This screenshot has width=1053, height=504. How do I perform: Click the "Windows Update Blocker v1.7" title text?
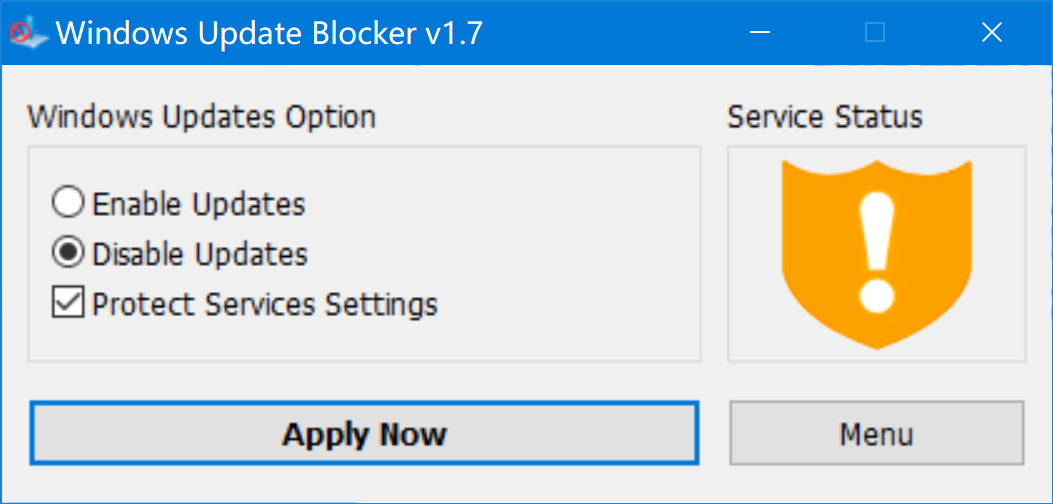pos(270,33)
